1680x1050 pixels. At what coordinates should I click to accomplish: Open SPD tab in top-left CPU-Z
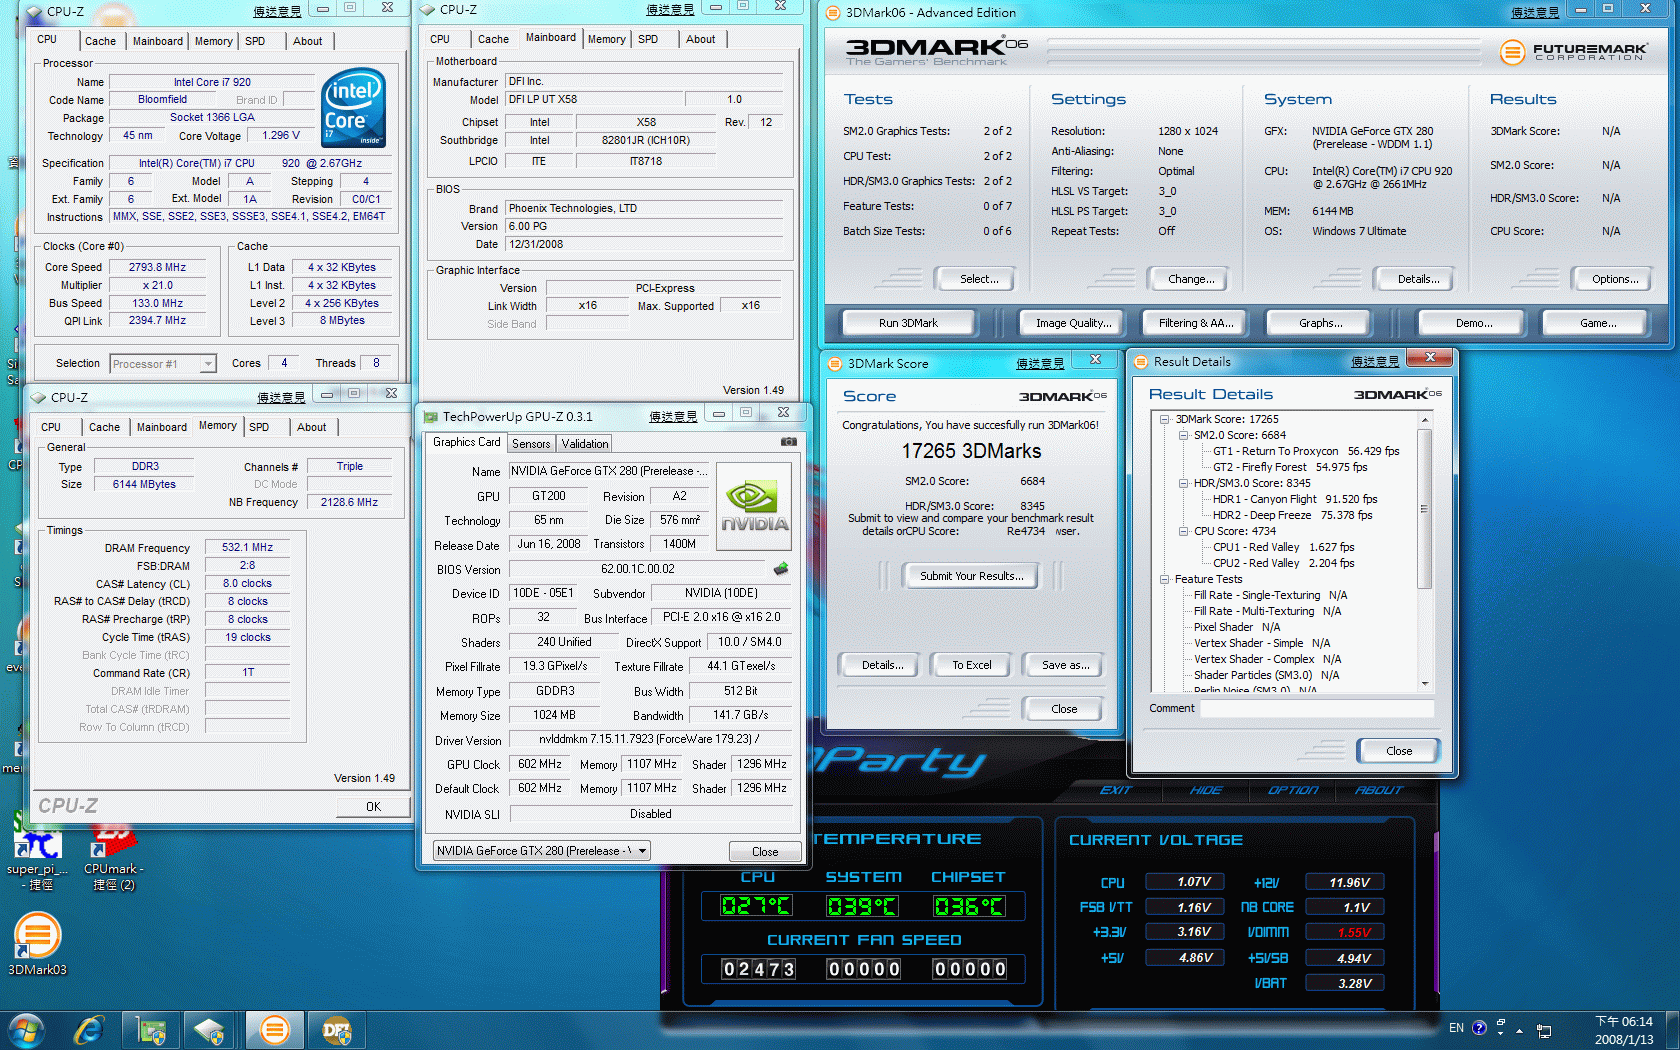[x=255, y=41]
